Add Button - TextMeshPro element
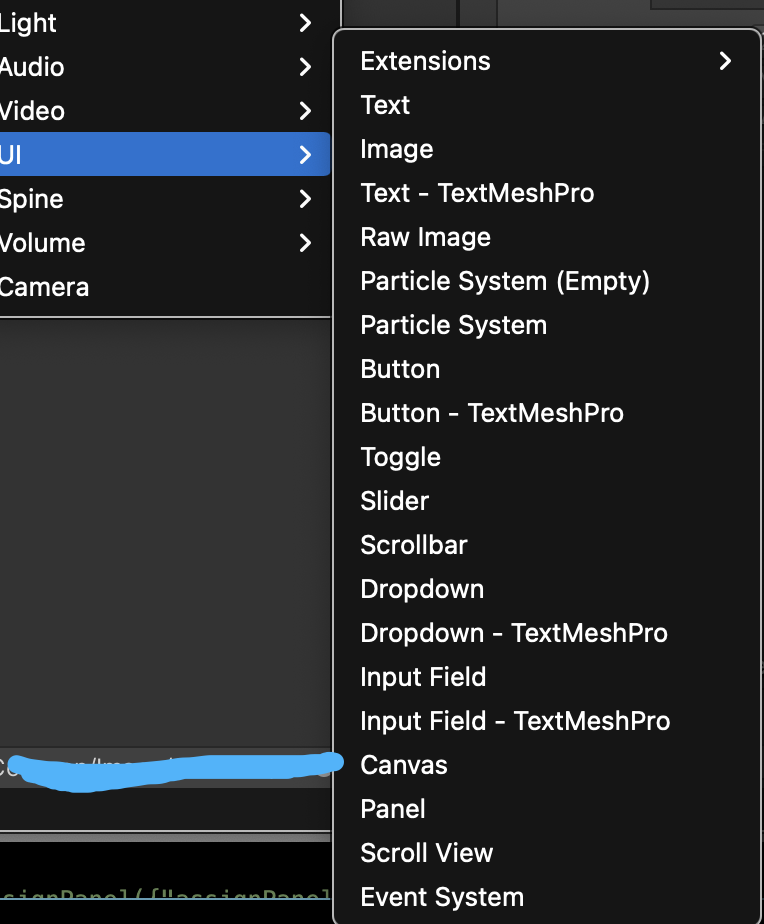Image resolution: width=764 pixels, height=924 pixels. point(492,413)
